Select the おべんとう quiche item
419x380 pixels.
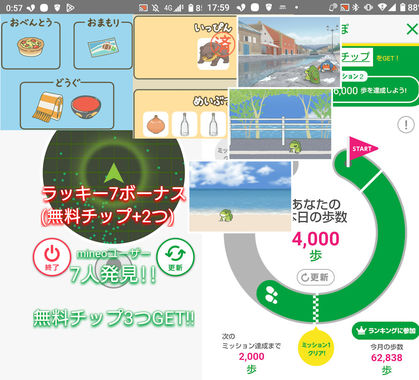(x=31, y=47)
